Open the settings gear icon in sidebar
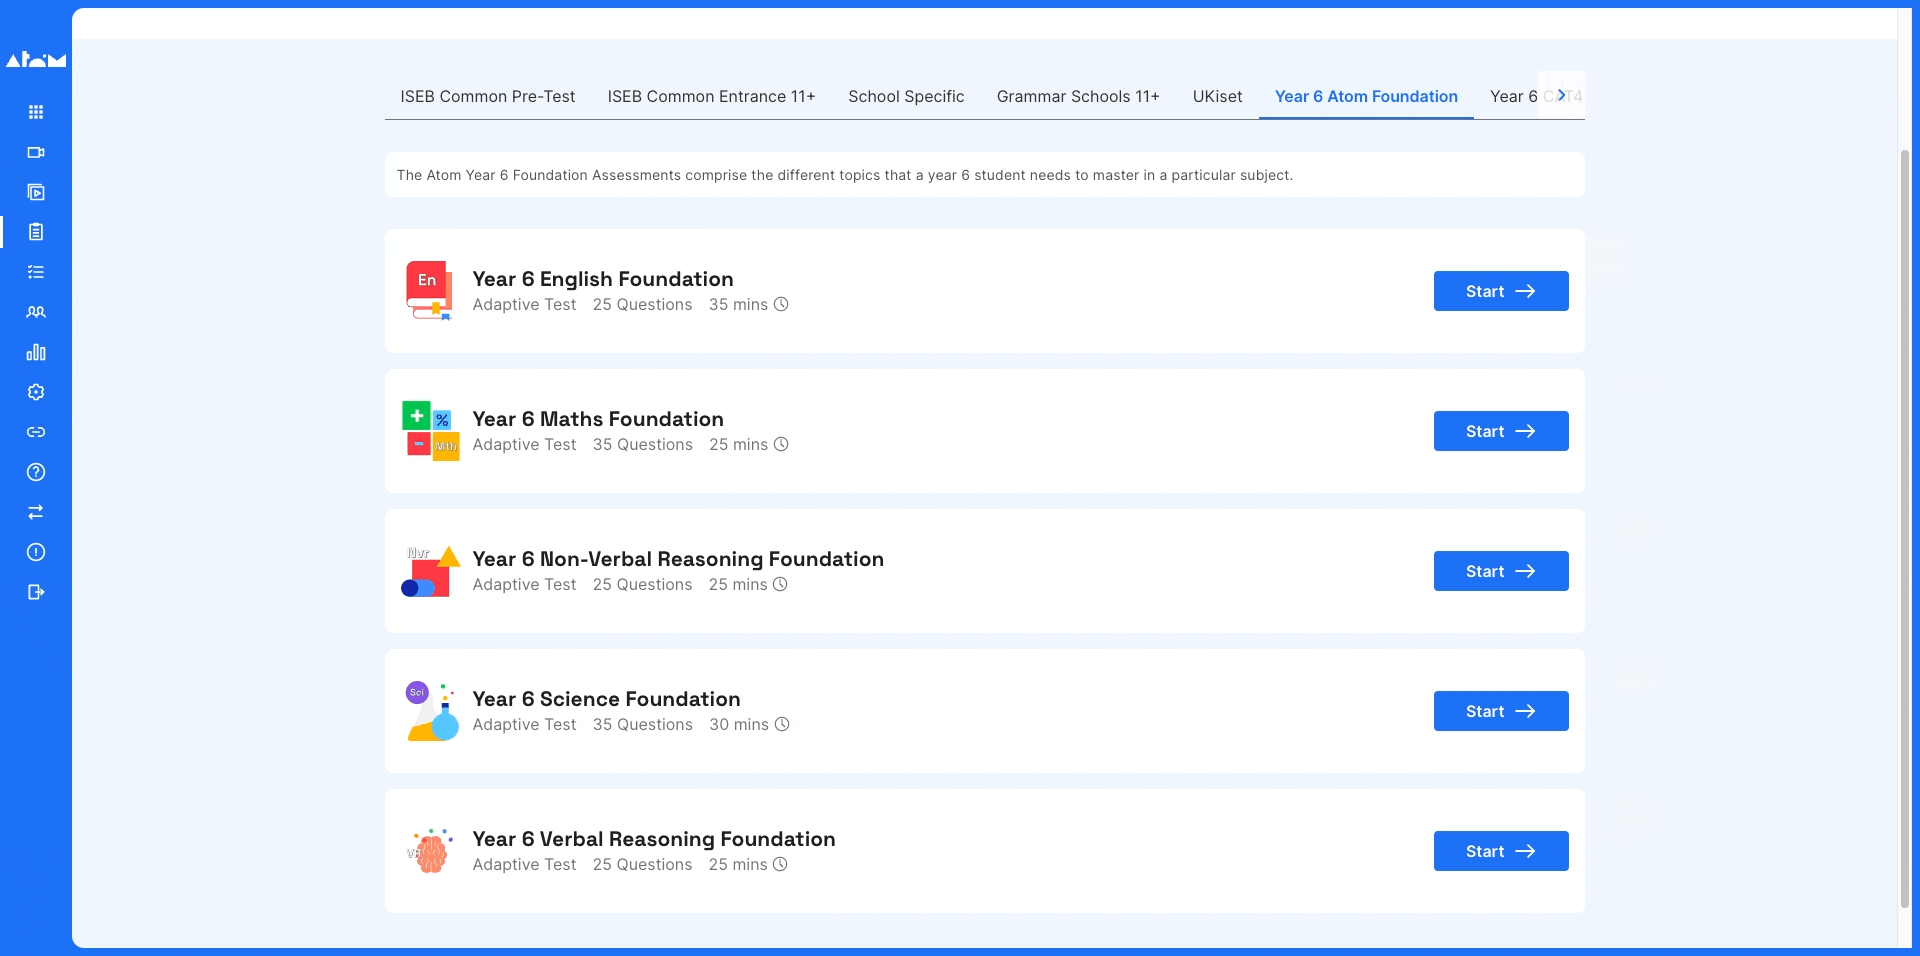 (36, 392)
